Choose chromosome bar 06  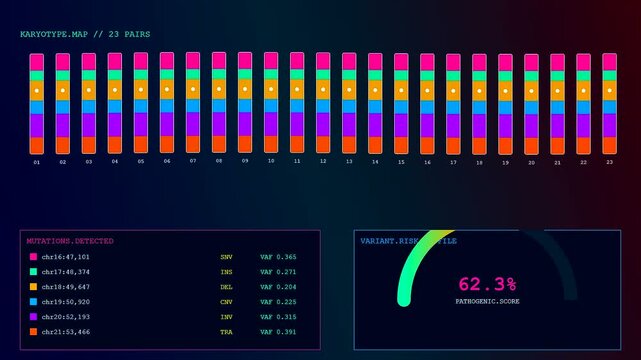(x=167, y=103)
